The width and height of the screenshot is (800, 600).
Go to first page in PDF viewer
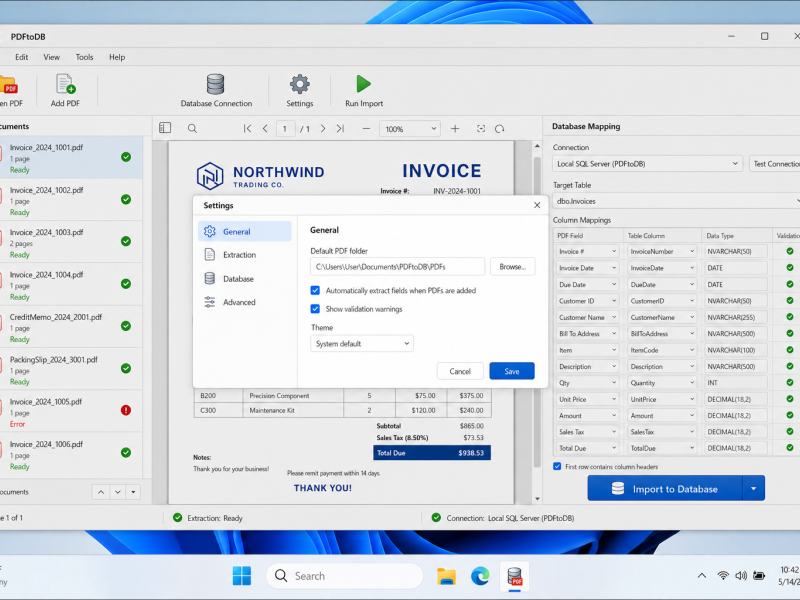pyautogui.click(x=247, y=129)
